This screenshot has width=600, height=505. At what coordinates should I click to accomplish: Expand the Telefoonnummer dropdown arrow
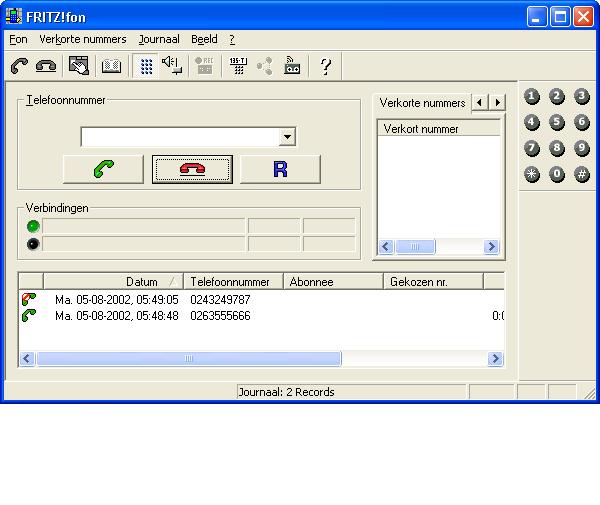click(x=287, y=137)
